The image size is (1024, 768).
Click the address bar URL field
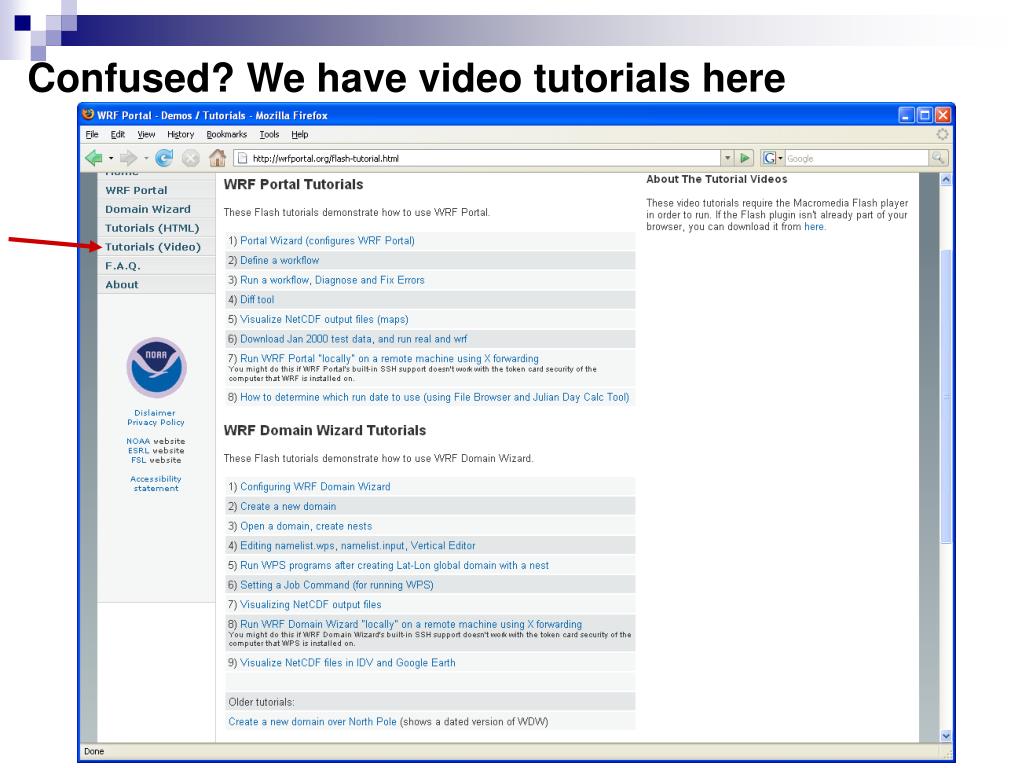[485, 158]
